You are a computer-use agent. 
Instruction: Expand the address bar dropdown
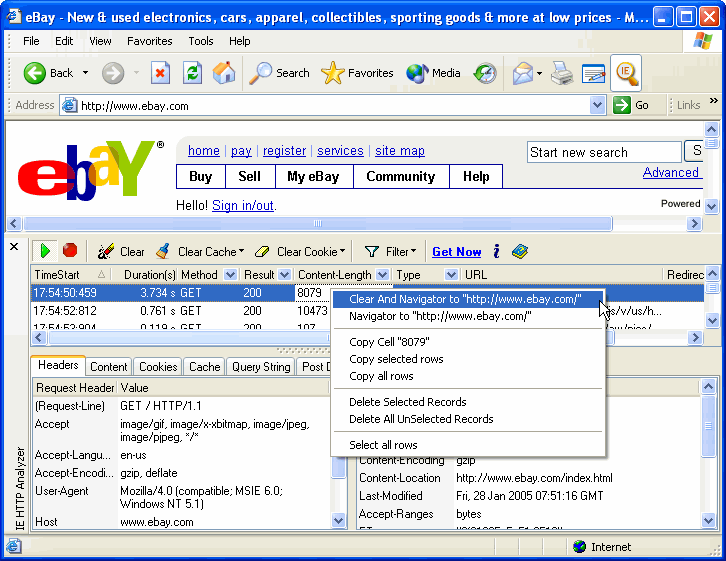click(x=598, y=105)
